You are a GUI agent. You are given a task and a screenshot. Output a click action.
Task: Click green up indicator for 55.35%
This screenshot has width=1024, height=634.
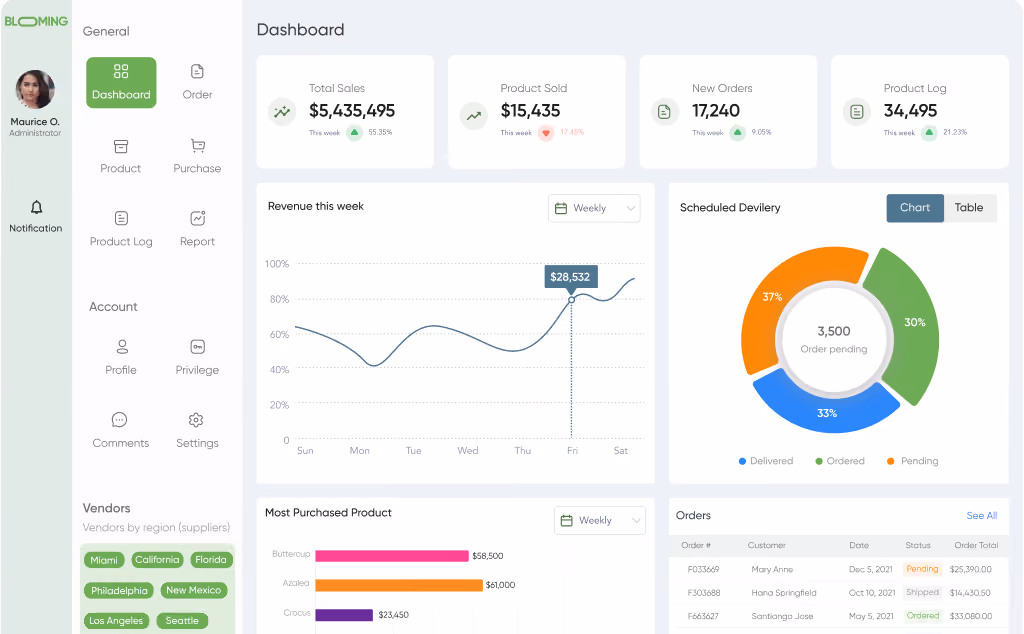coord(354,133)
